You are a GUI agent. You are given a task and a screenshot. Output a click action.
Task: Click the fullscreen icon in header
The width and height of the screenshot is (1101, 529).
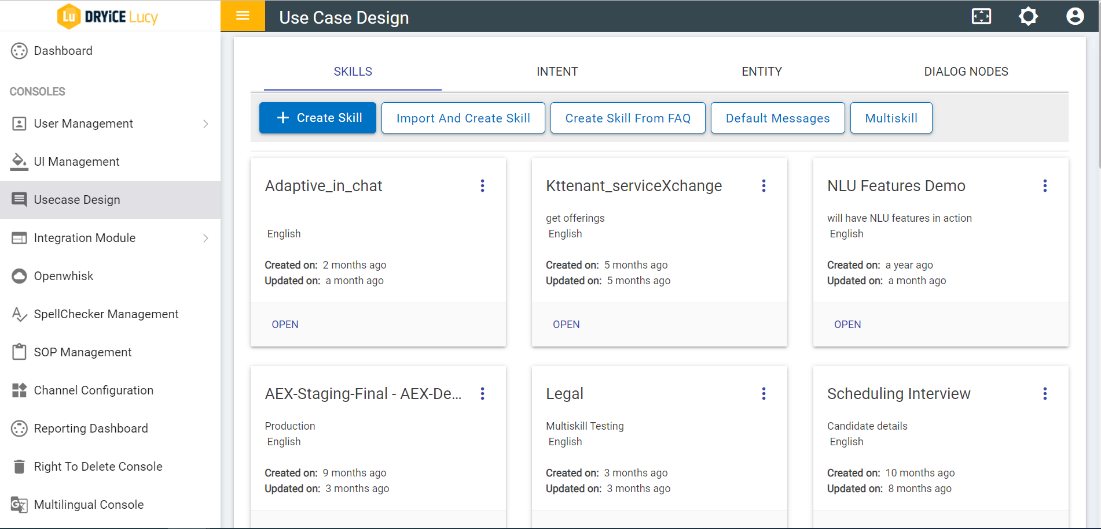pos(981,16)
